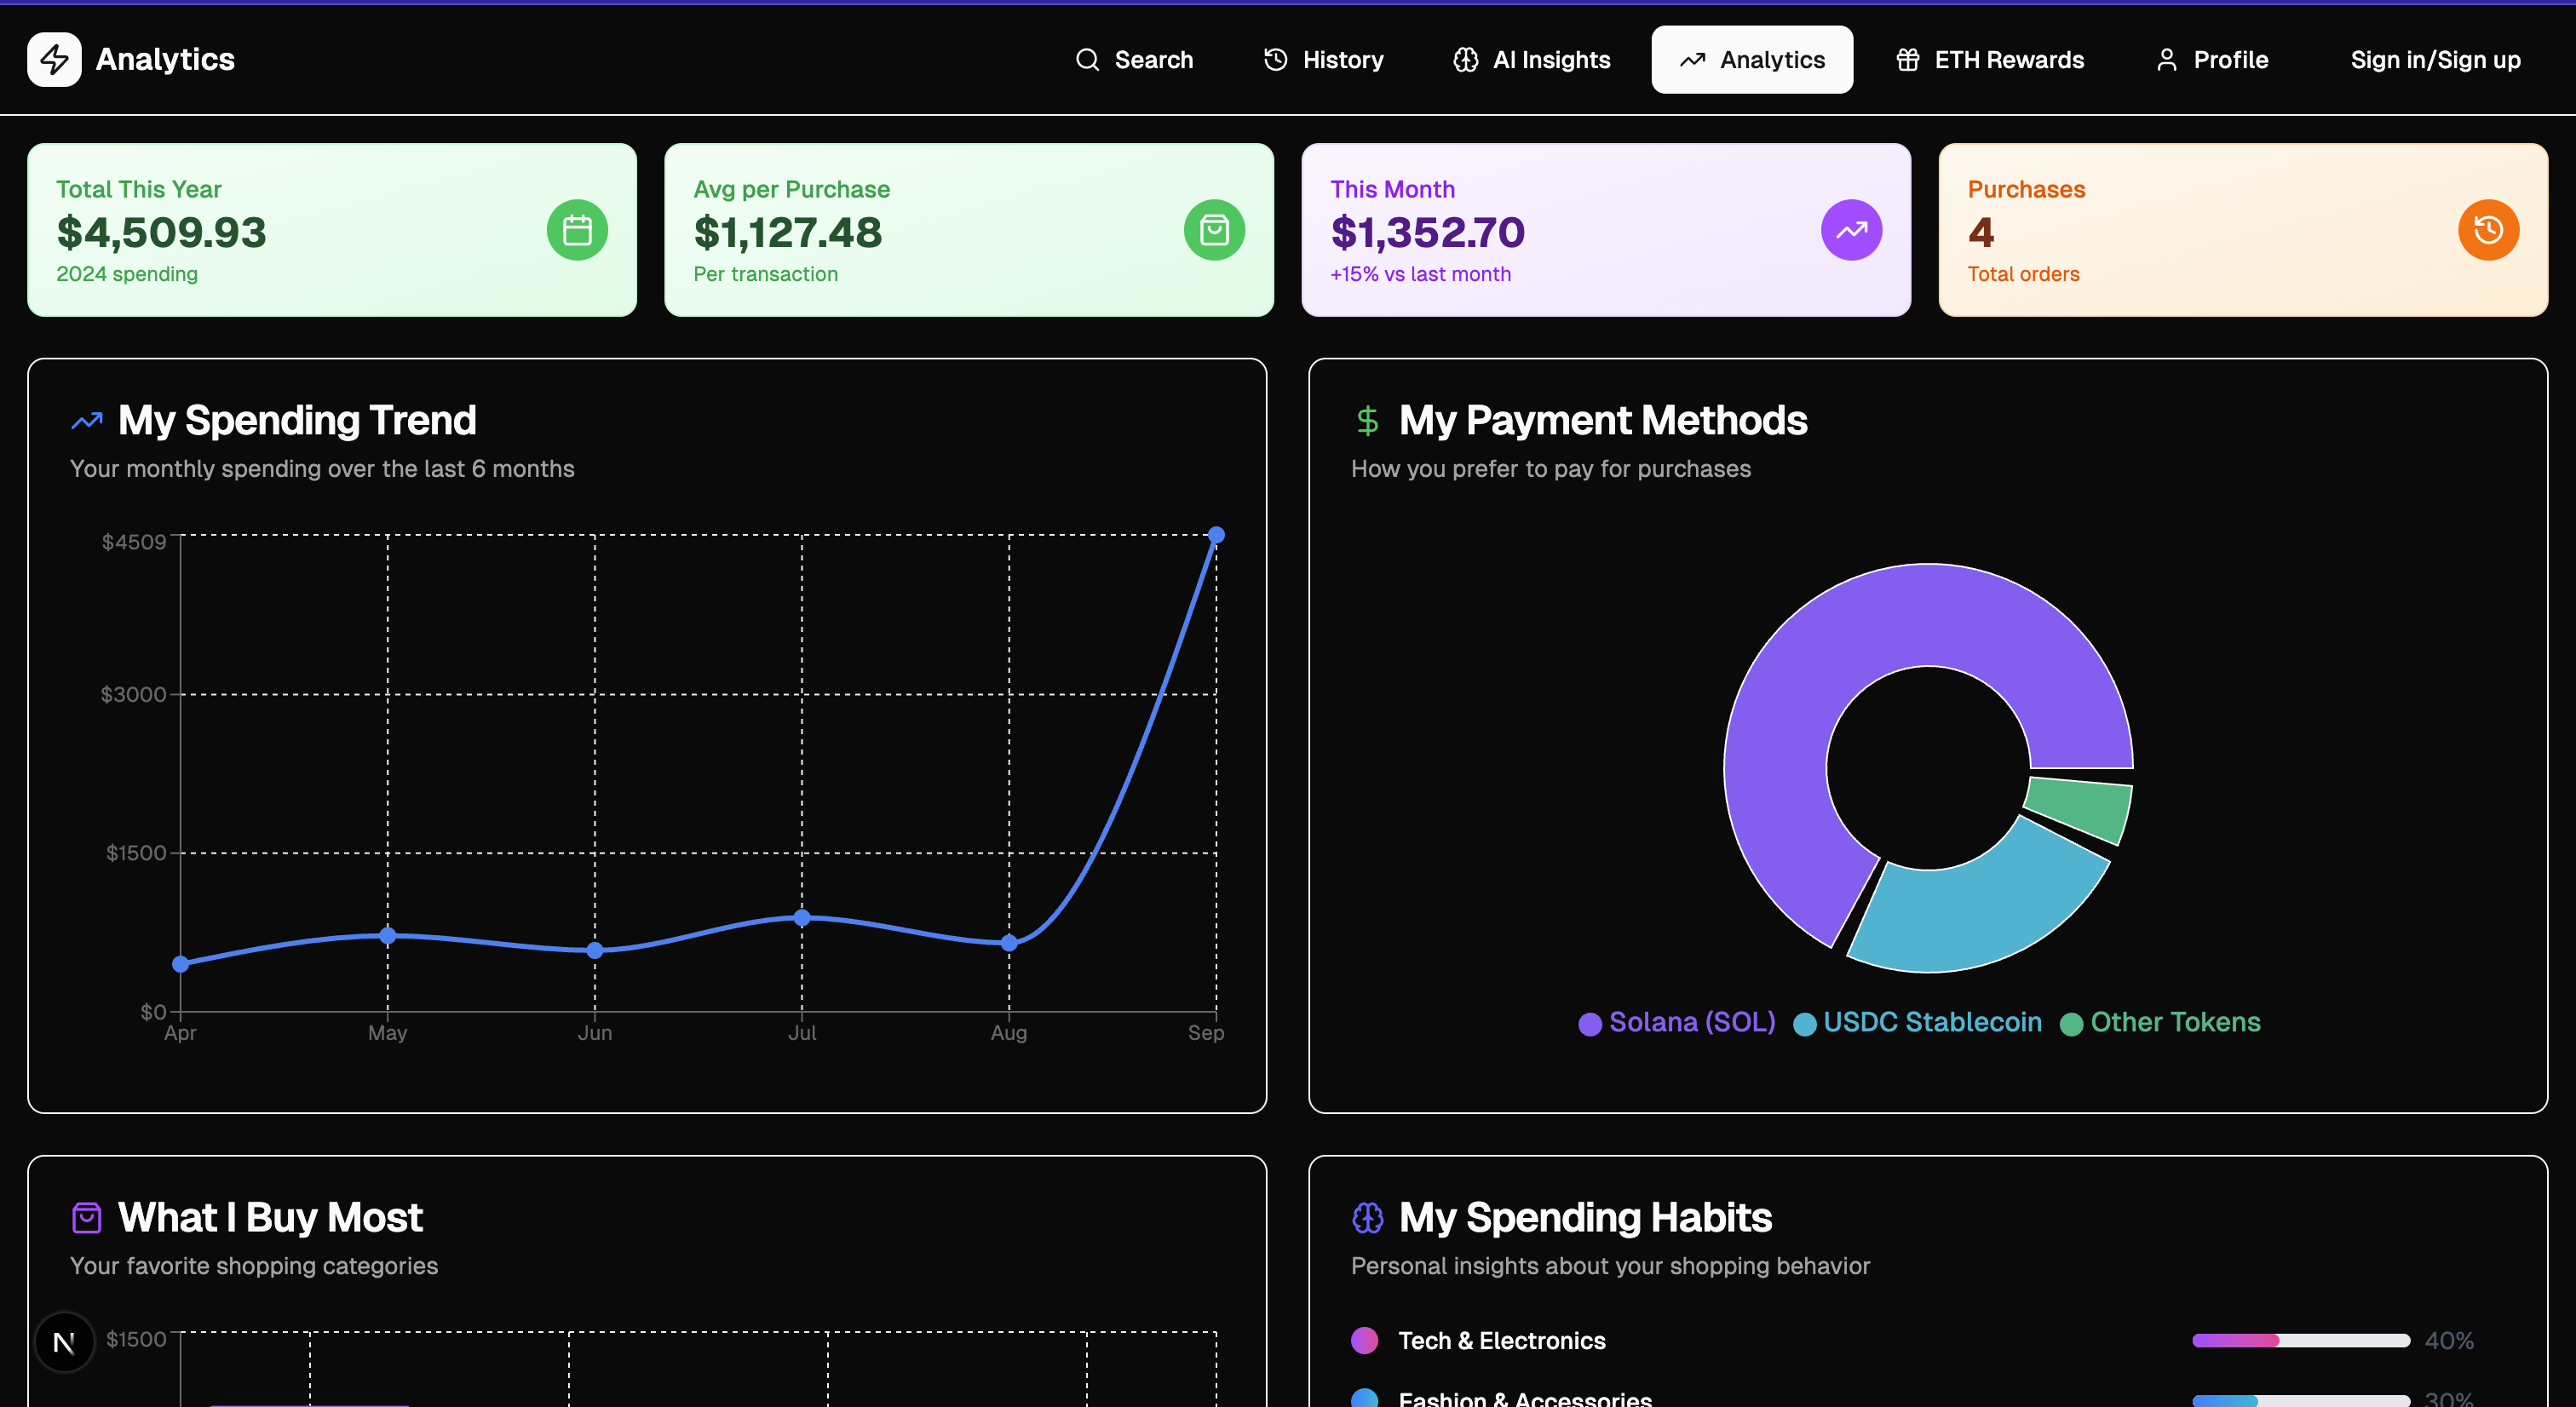2576x1407 pixels.
Task: Select the September data point on spending trend
Action: click(x=1216, y=535)
